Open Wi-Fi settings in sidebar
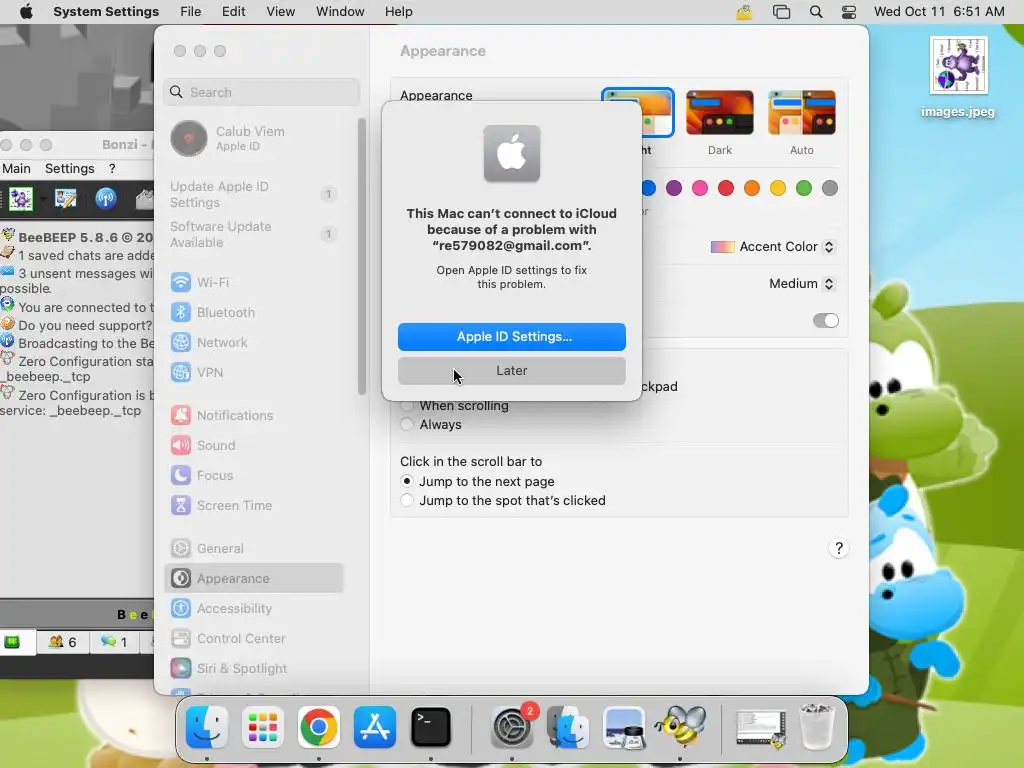 [x=253, y=282]
